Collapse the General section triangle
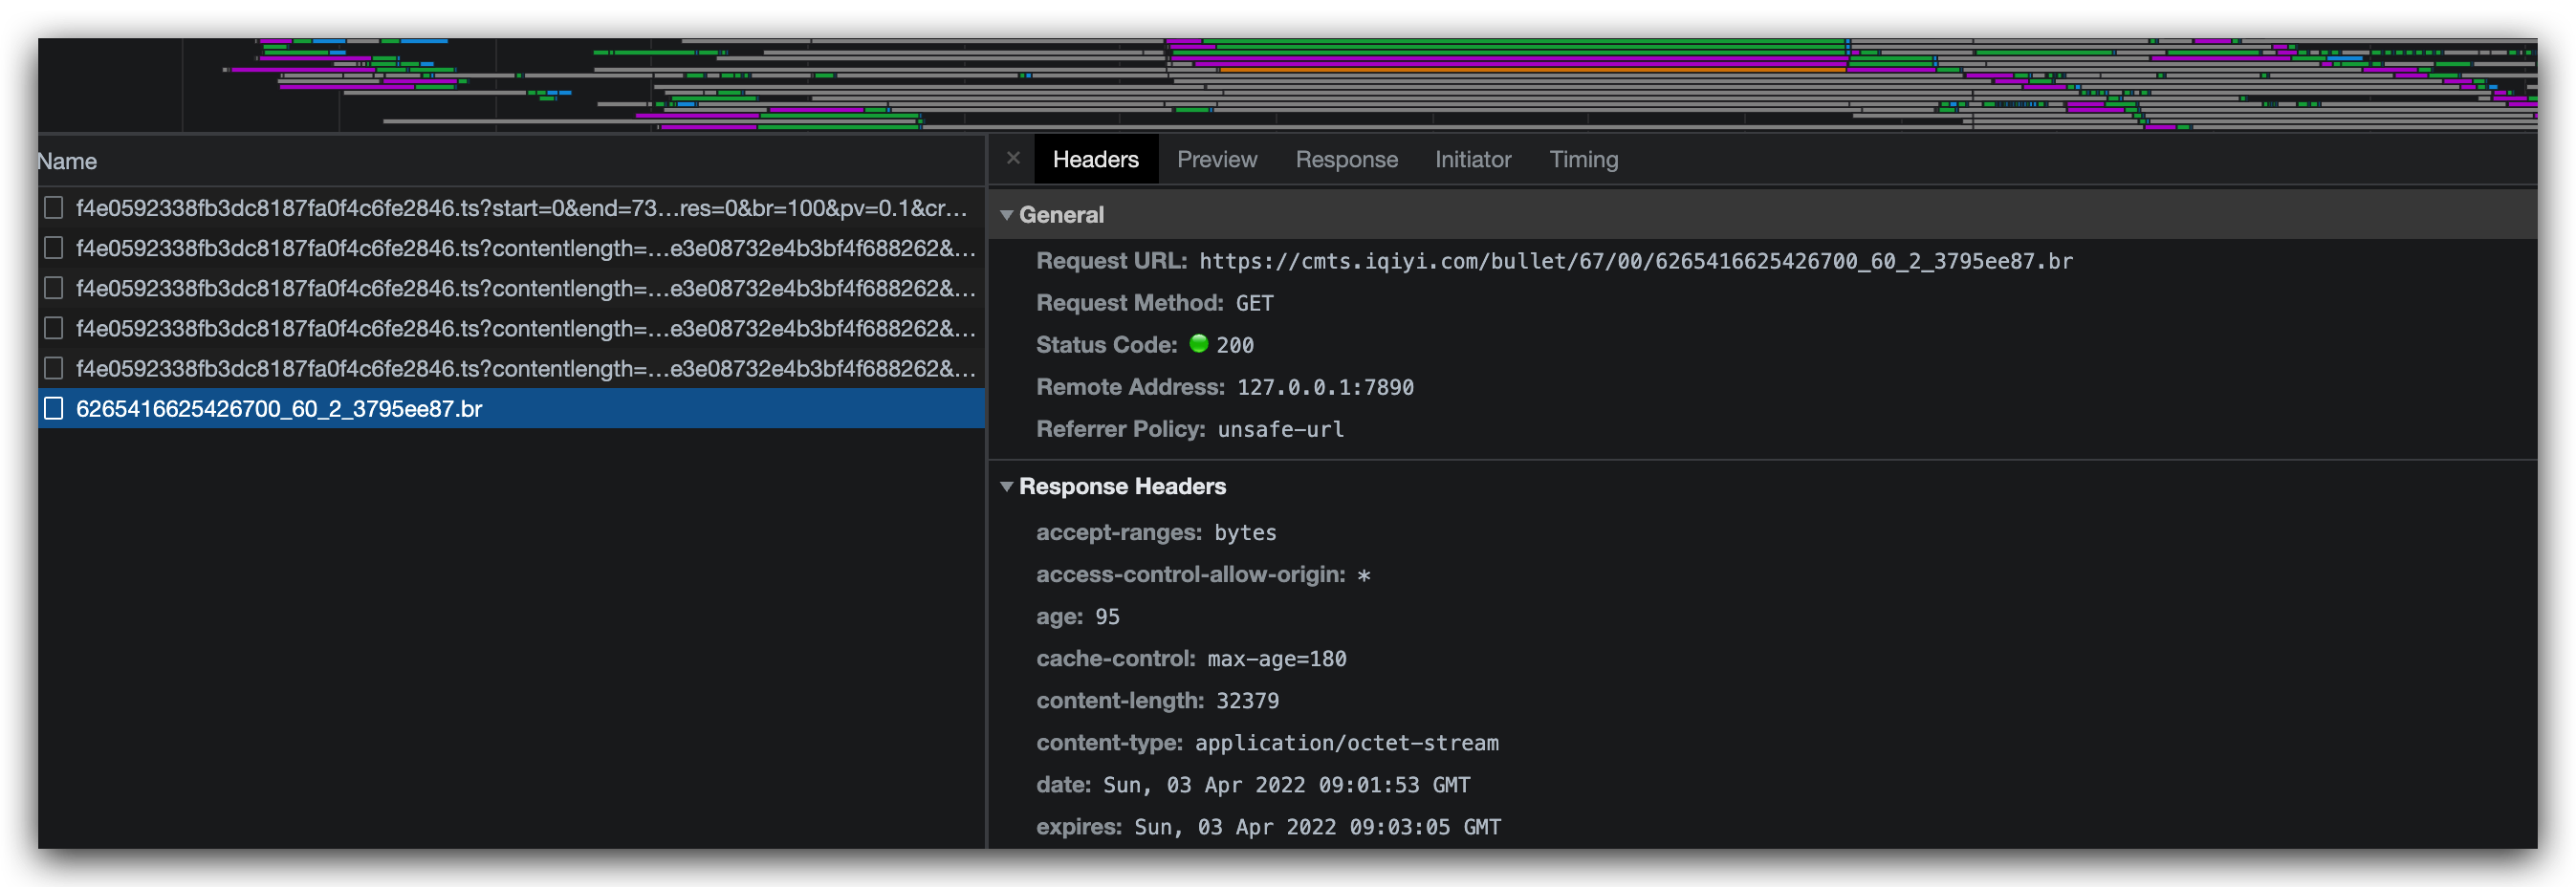 (x=1006, y=216)
